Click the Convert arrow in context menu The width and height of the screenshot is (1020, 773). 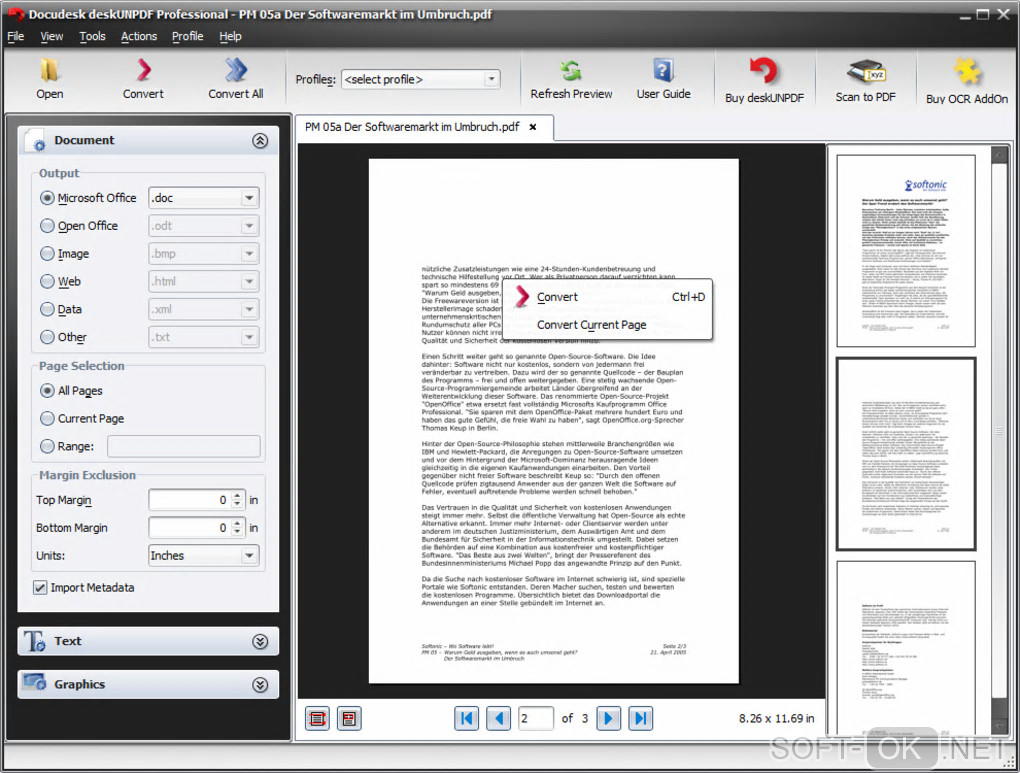(522, 297)
